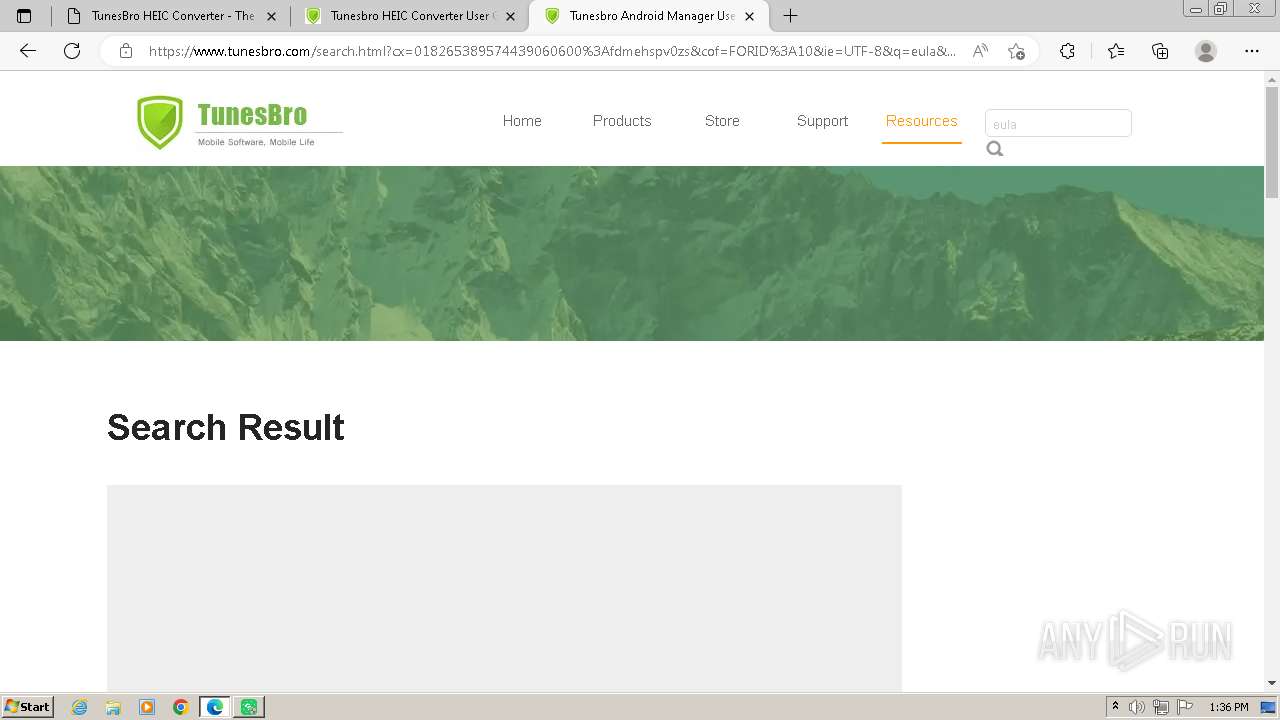The height and width of the screenshot is (720, 1280).
Task: Click the Read aloud icon
Action: (x=980, y=51)
